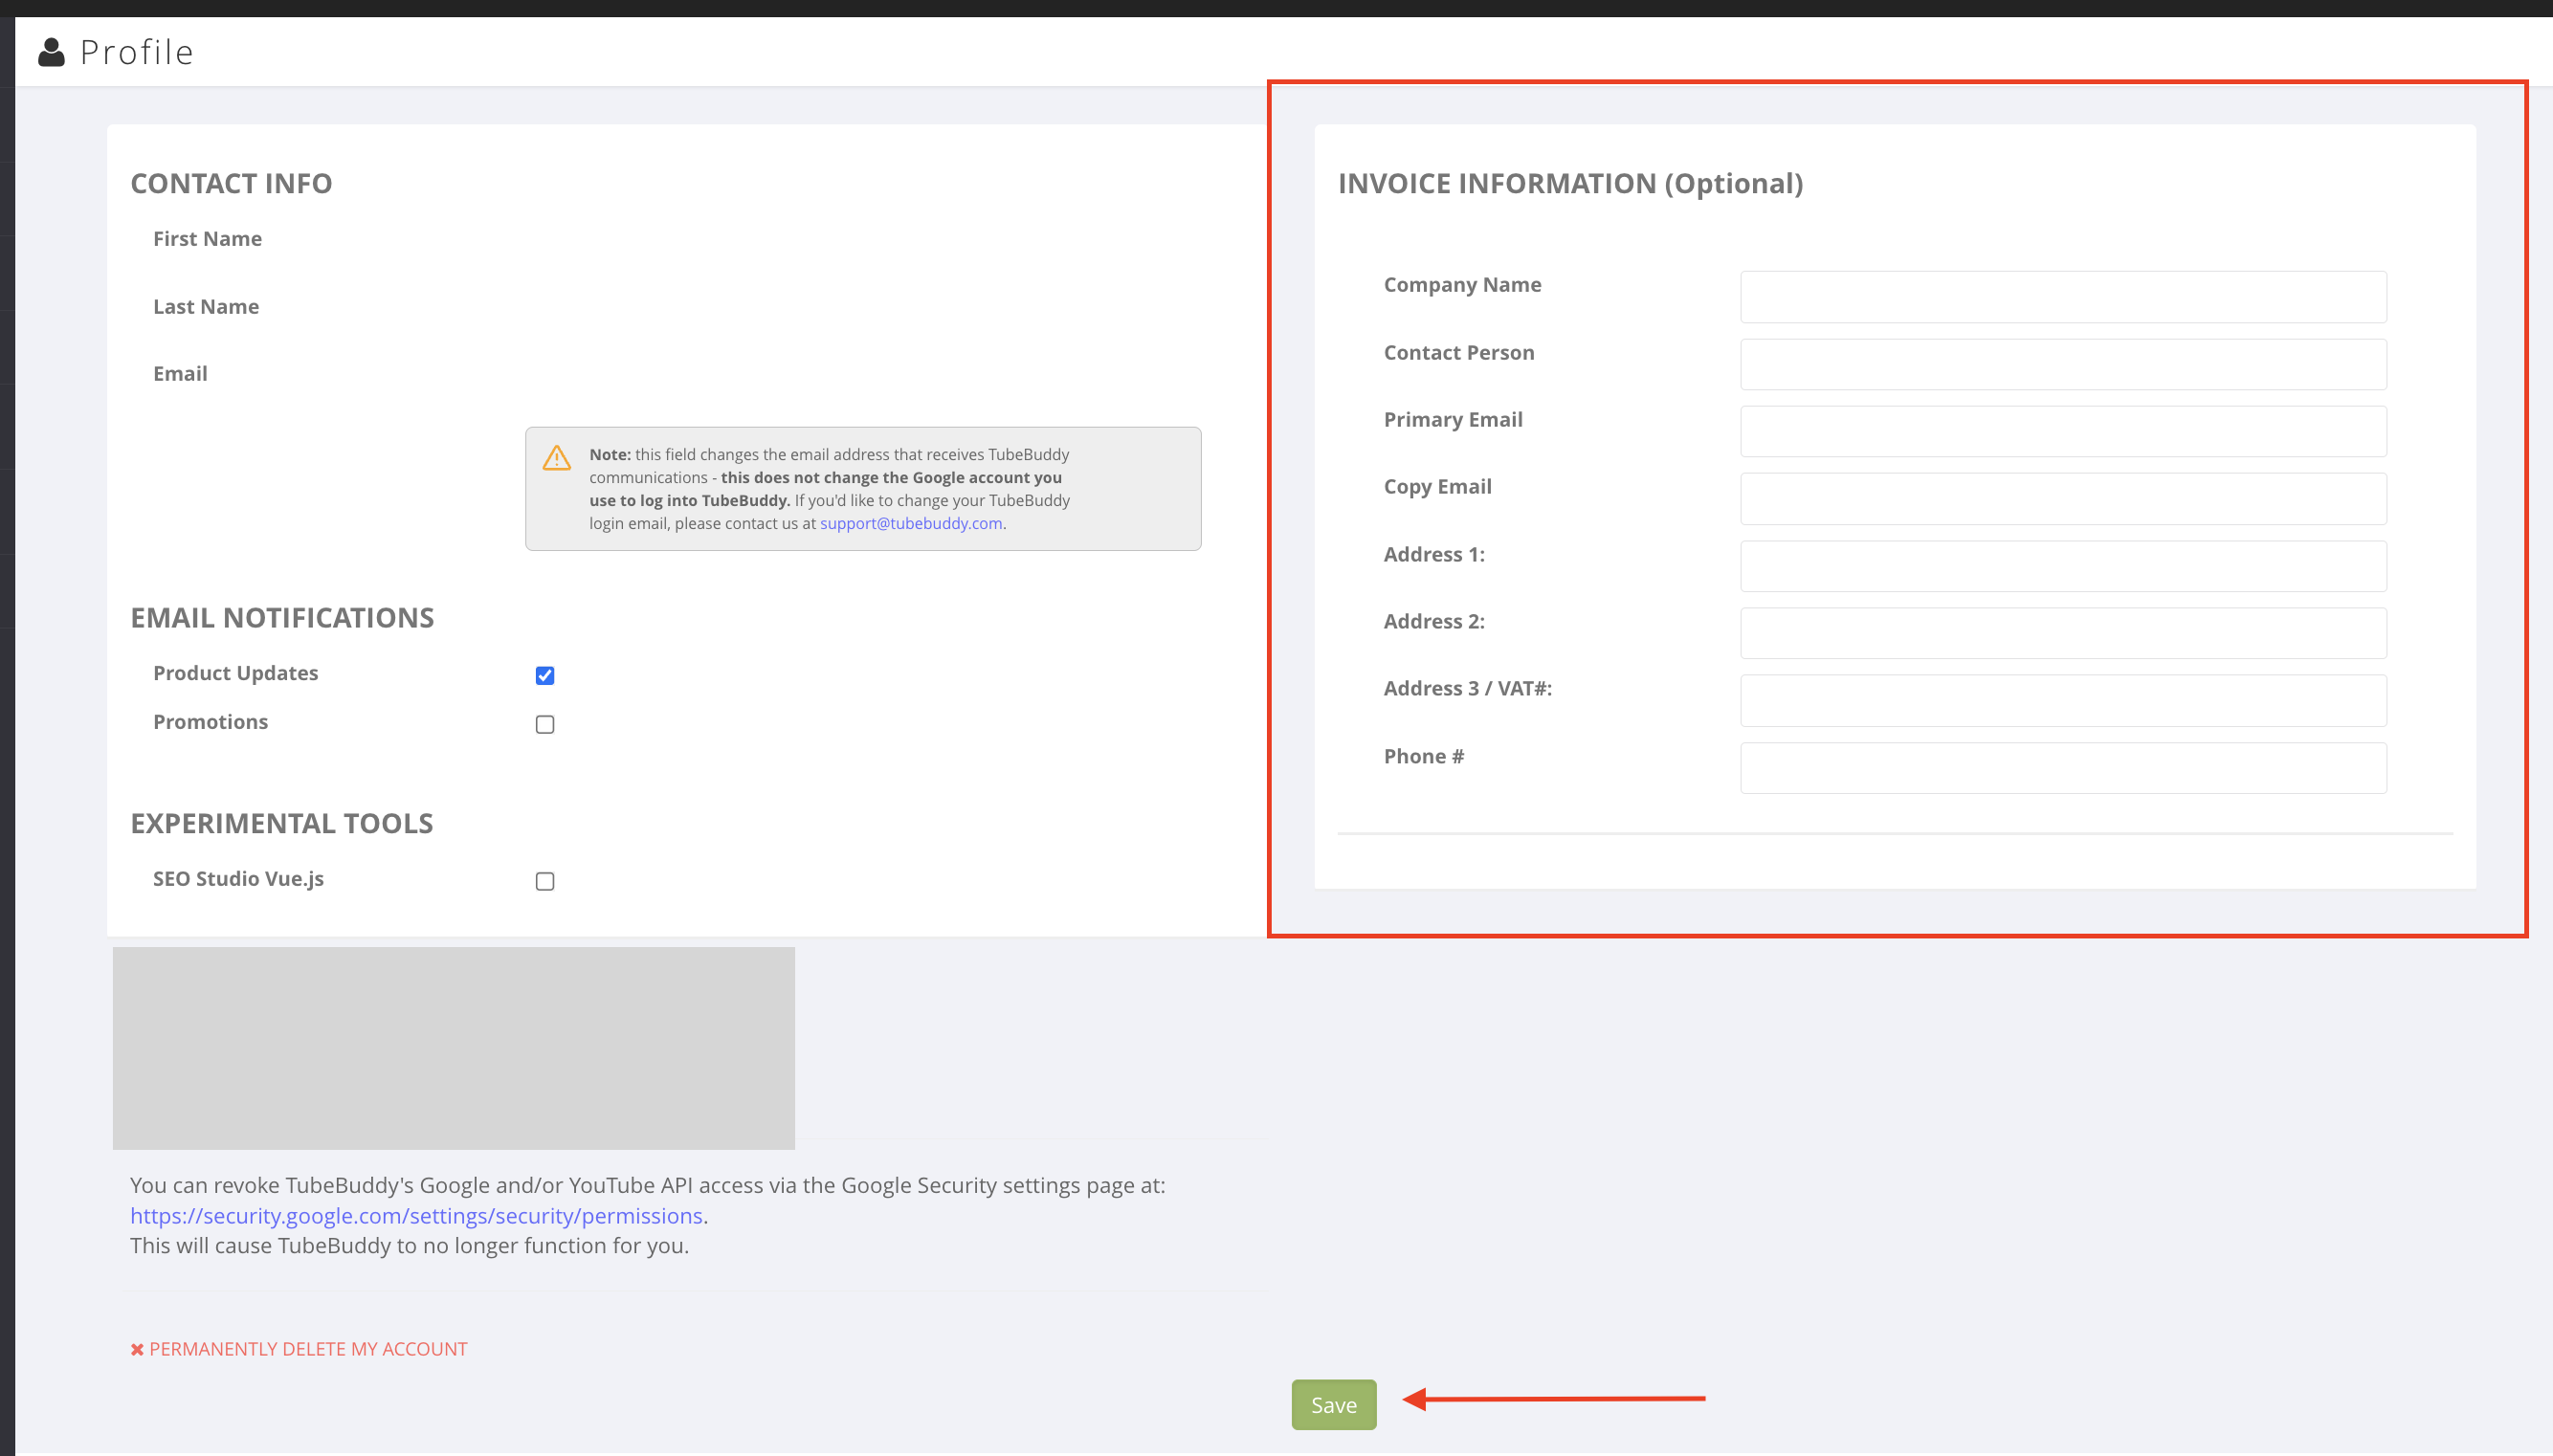Click the First Name label

[x=207, y=239]
